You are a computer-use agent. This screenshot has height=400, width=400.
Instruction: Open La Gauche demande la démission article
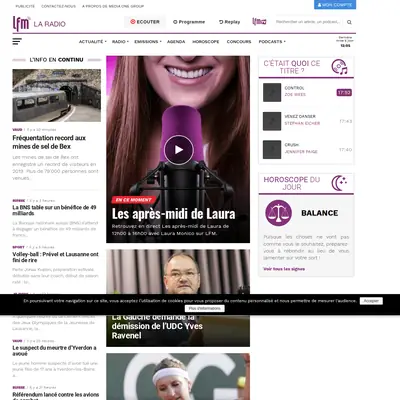[157, 326]
